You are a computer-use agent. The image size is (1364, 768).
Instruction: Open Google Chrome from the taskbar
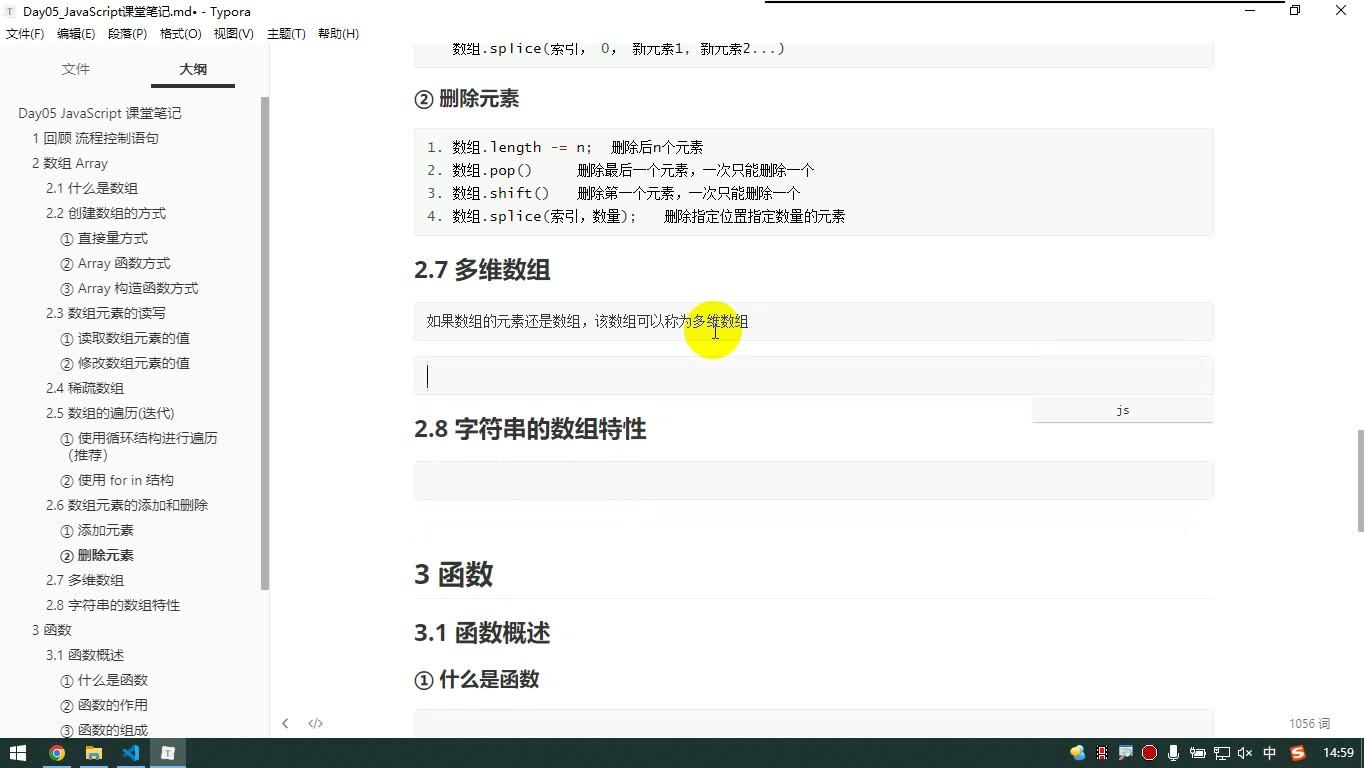click(57, 753)
